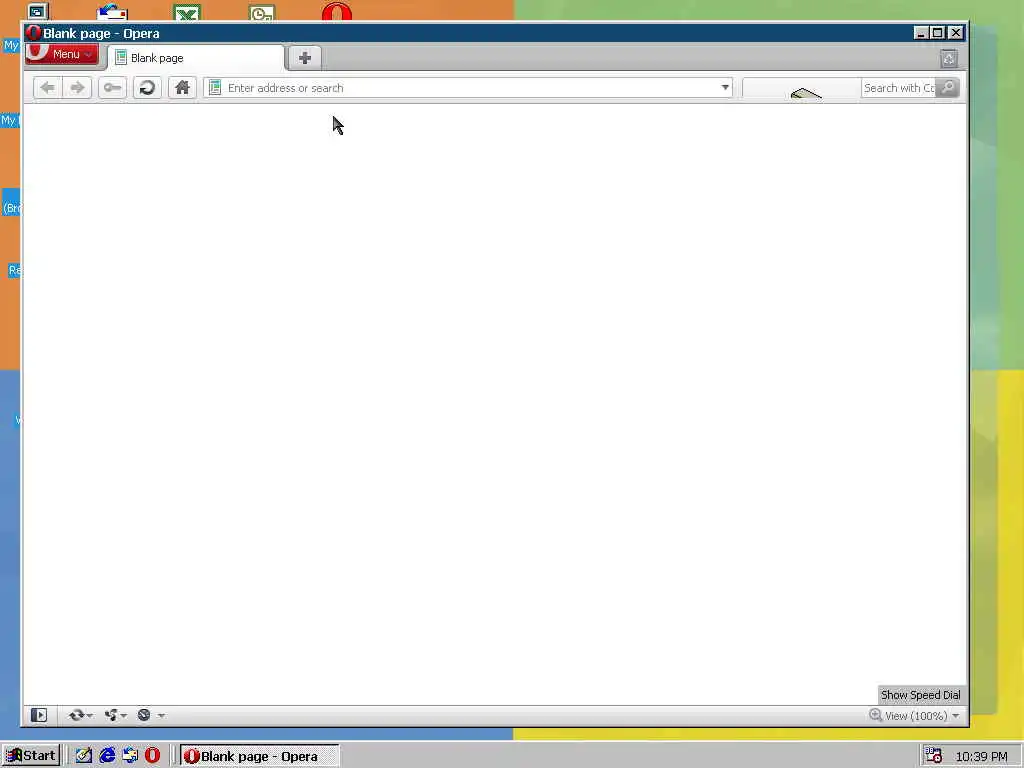Open the Windows Start menu
1024x768 pixels.
coord(31,756)
